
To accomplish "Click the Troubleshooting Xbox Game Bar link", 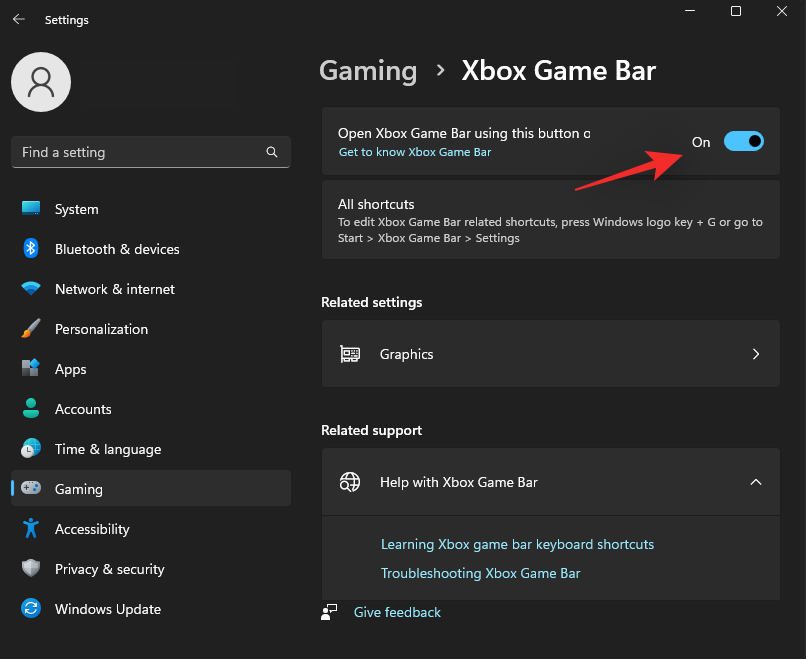I will pyautogui.click(x=480, y=574).
